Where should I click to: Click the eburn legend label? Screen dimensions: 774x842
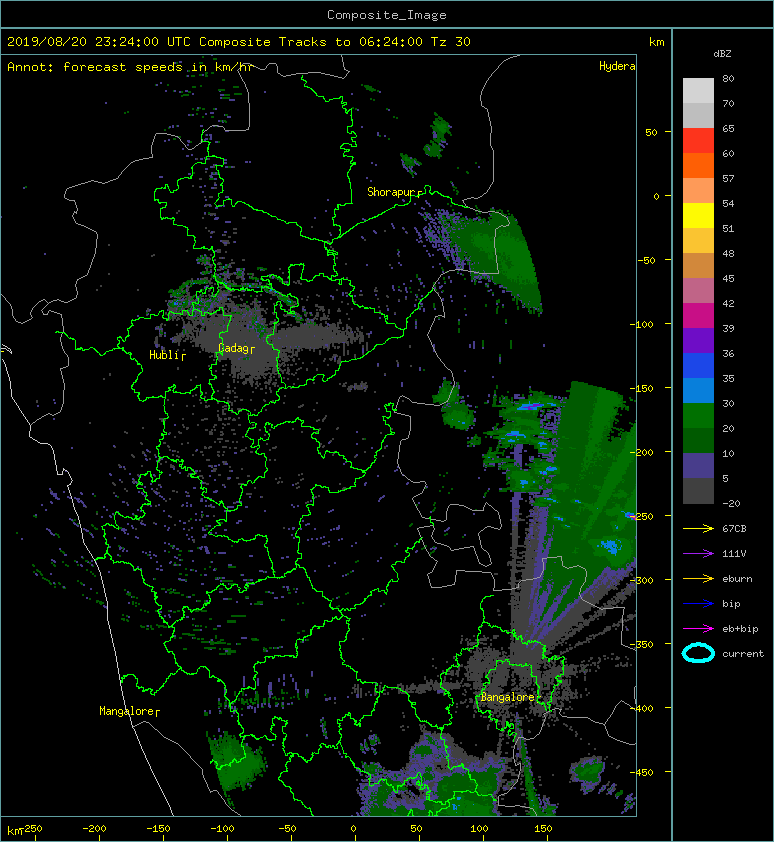[x=737, y=579]
